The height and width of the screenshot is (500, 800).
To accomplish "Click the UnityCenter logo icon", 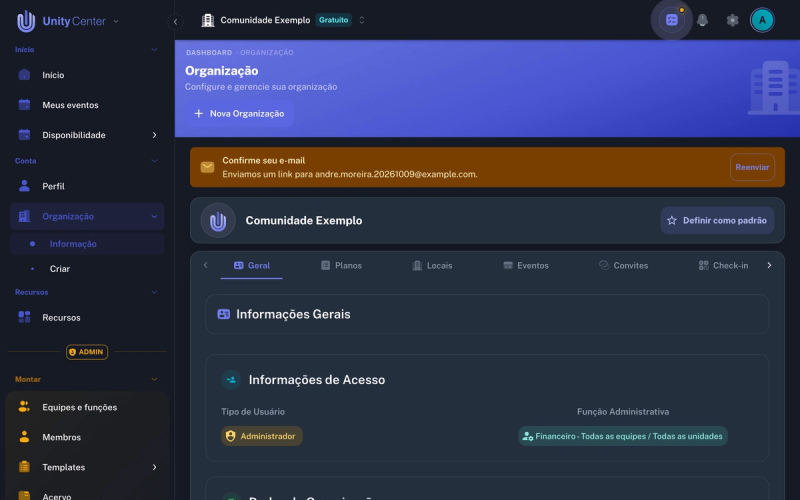I will [x=26, y=21].
